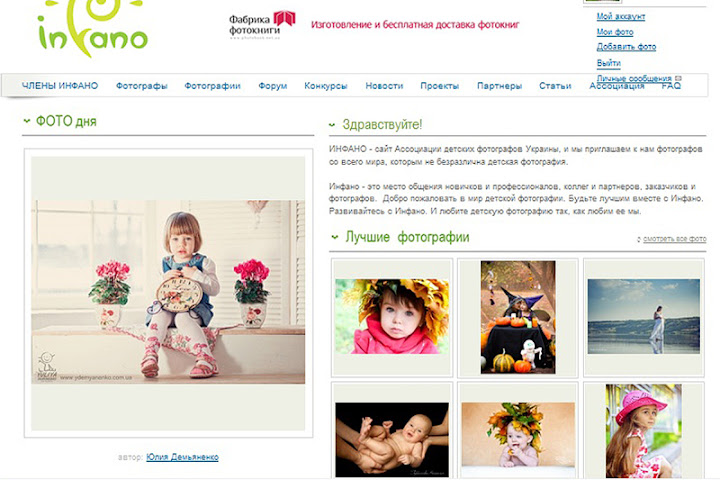The image size is (720, 480).
Task: Click the Infano logo
Action: tap(93, 29)
